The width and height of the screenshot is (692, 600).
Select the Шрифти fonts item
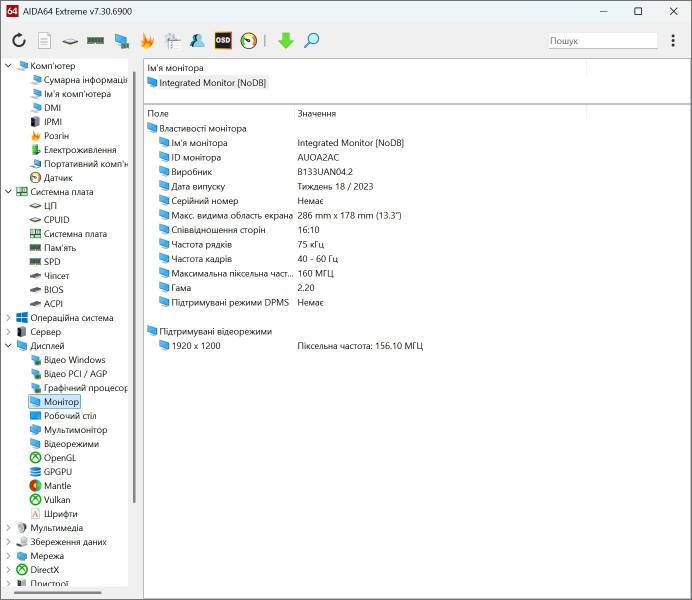[54, 514]
